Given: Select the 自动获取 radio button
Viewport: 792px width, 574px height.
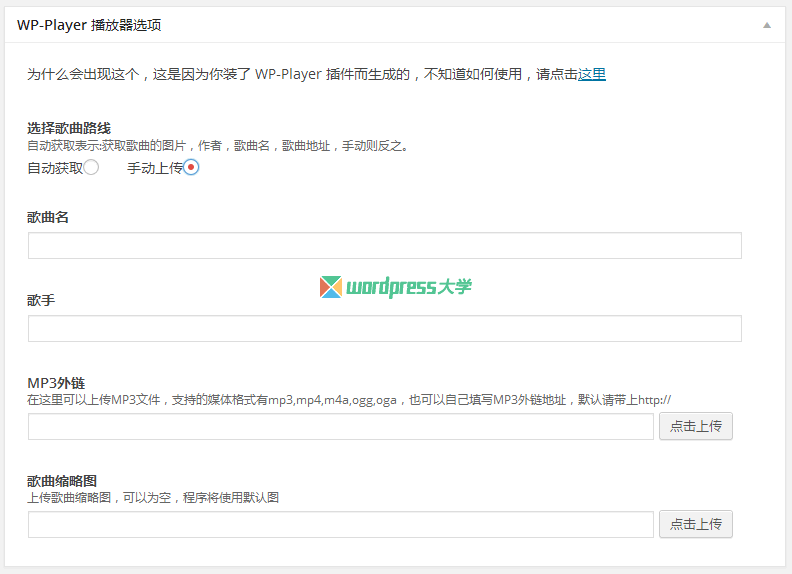Looking at the screenshot, I should pos(91,167).
